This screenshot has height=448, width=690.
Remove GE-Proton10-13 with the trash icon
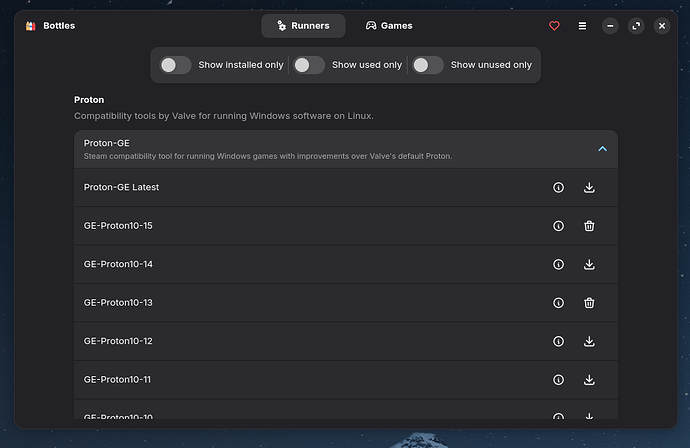click(589, 303)
